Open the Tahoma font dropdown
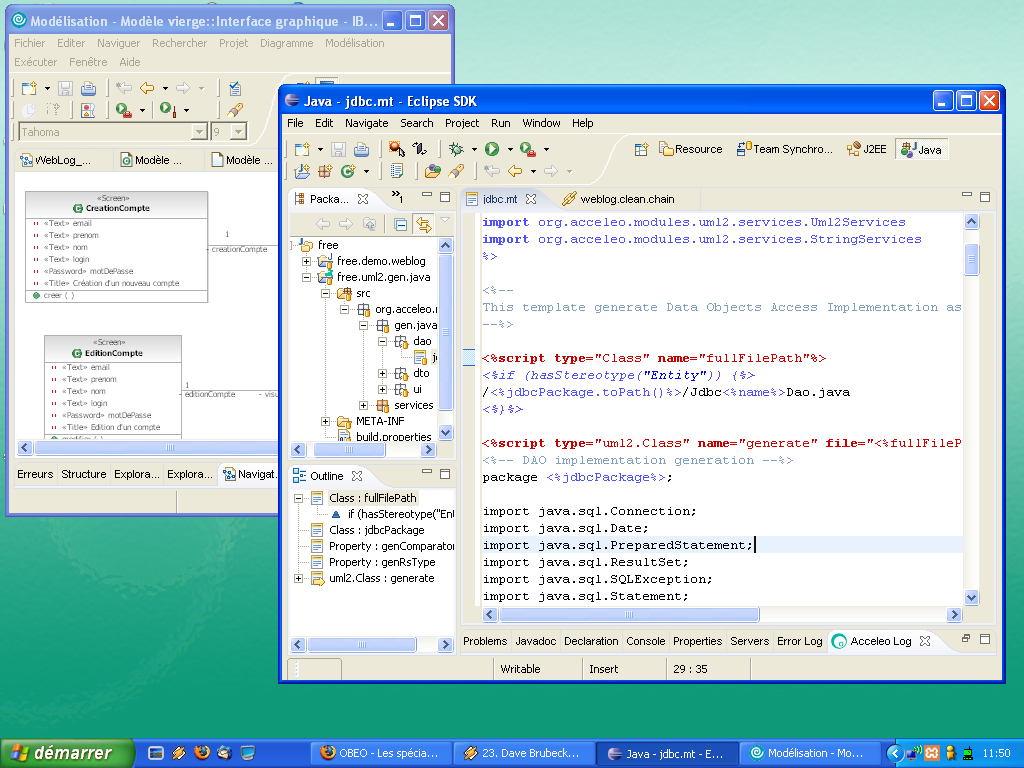This screenshot has height=768, width=1024. (x=198, y=132)
